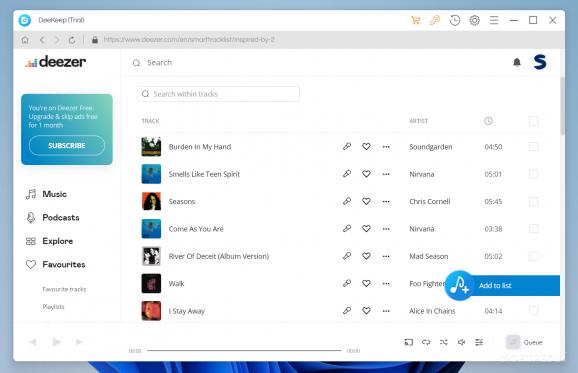Show lyrics for Burden In My Hand
This screenshot has height=373, width=578.
(x=347, y=146)
